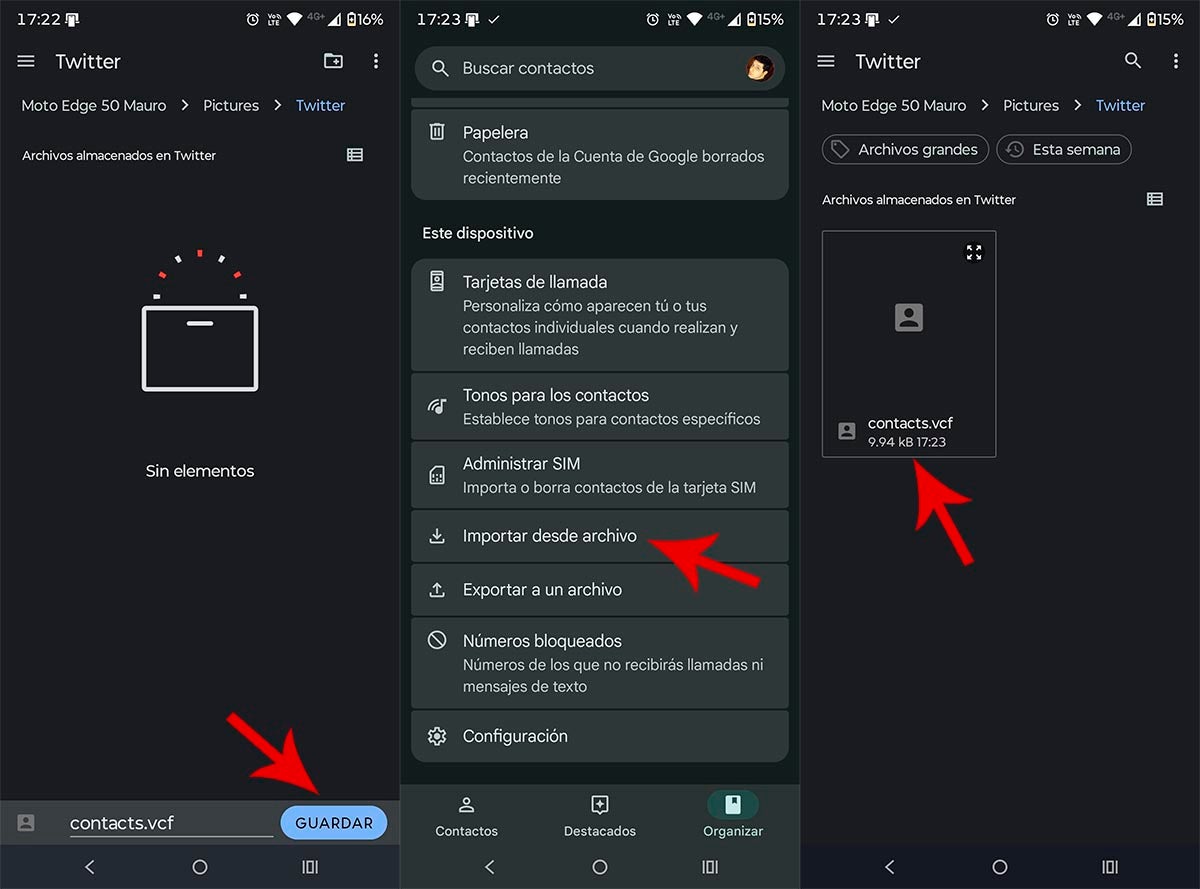The width and height of the screenshot is (1200, 889).
Task: Edit the contacts.vcf filename field
Action: click(x=171, y=823)
